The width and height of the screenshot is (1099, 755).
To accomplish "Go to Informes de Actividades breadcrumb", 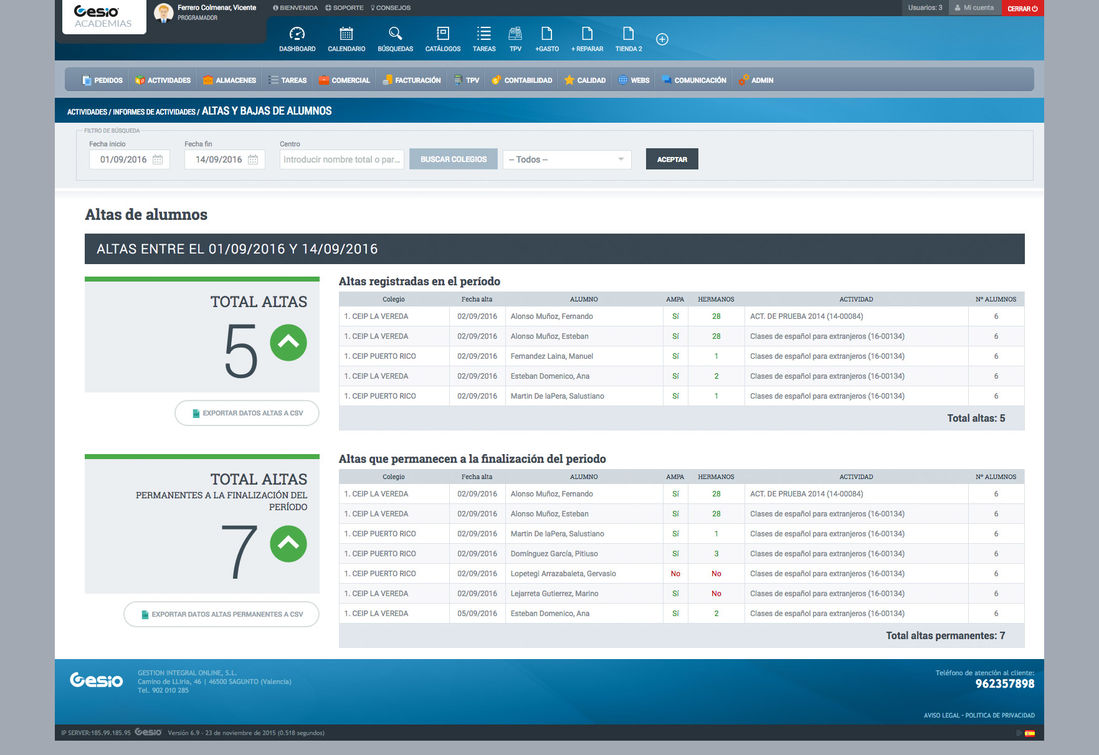I will (x=153, y=112).
